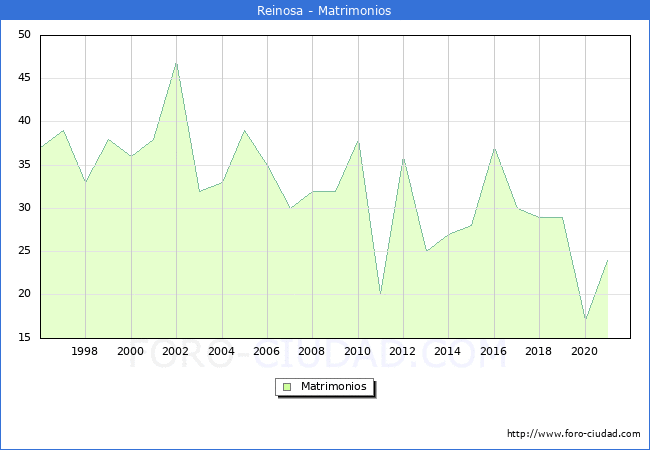Select the 2018 x-axis label
The height and width of the screenshot is (450, 650).
(x=538, y=351)
